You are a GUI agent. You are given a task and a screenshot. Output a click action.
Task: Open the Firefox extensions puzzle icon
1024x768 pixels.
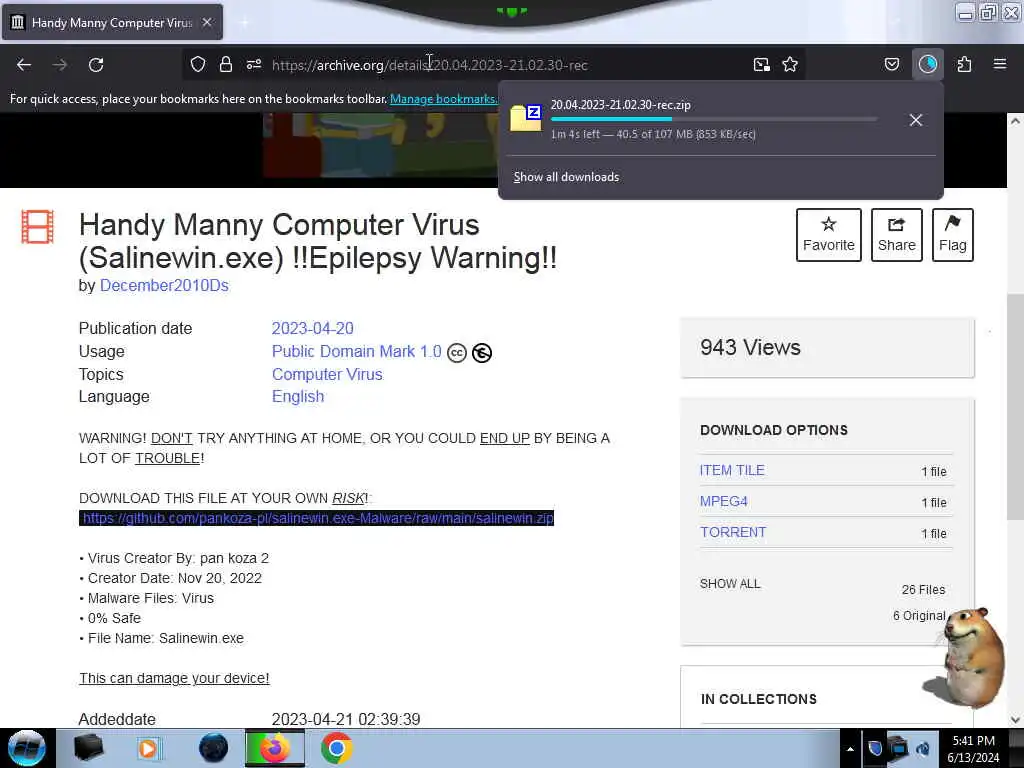[x=965, y=65]
